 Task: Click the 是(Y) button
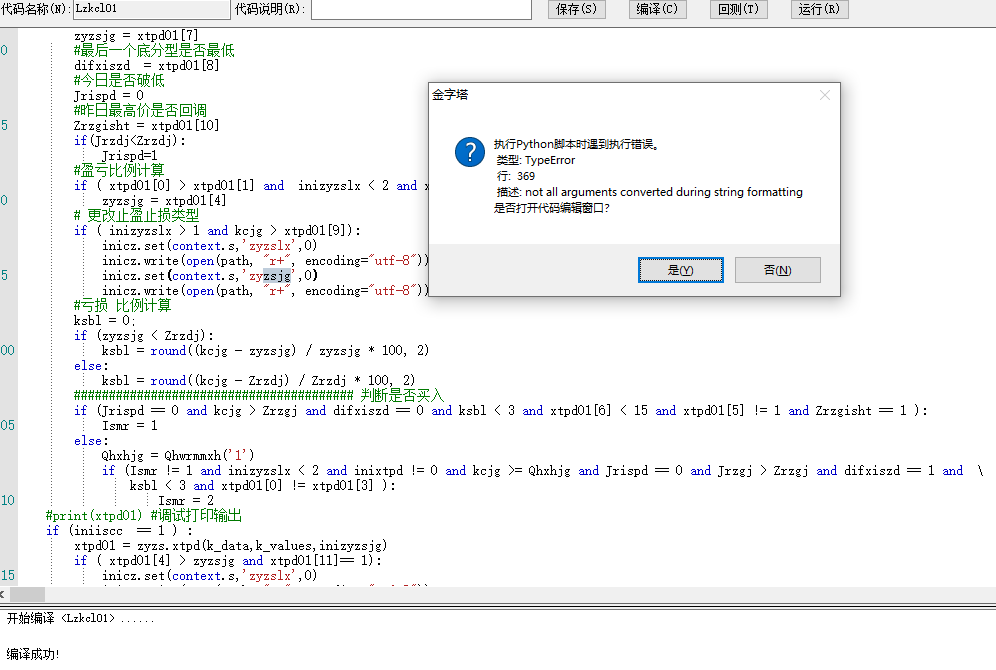click(680, 270)
